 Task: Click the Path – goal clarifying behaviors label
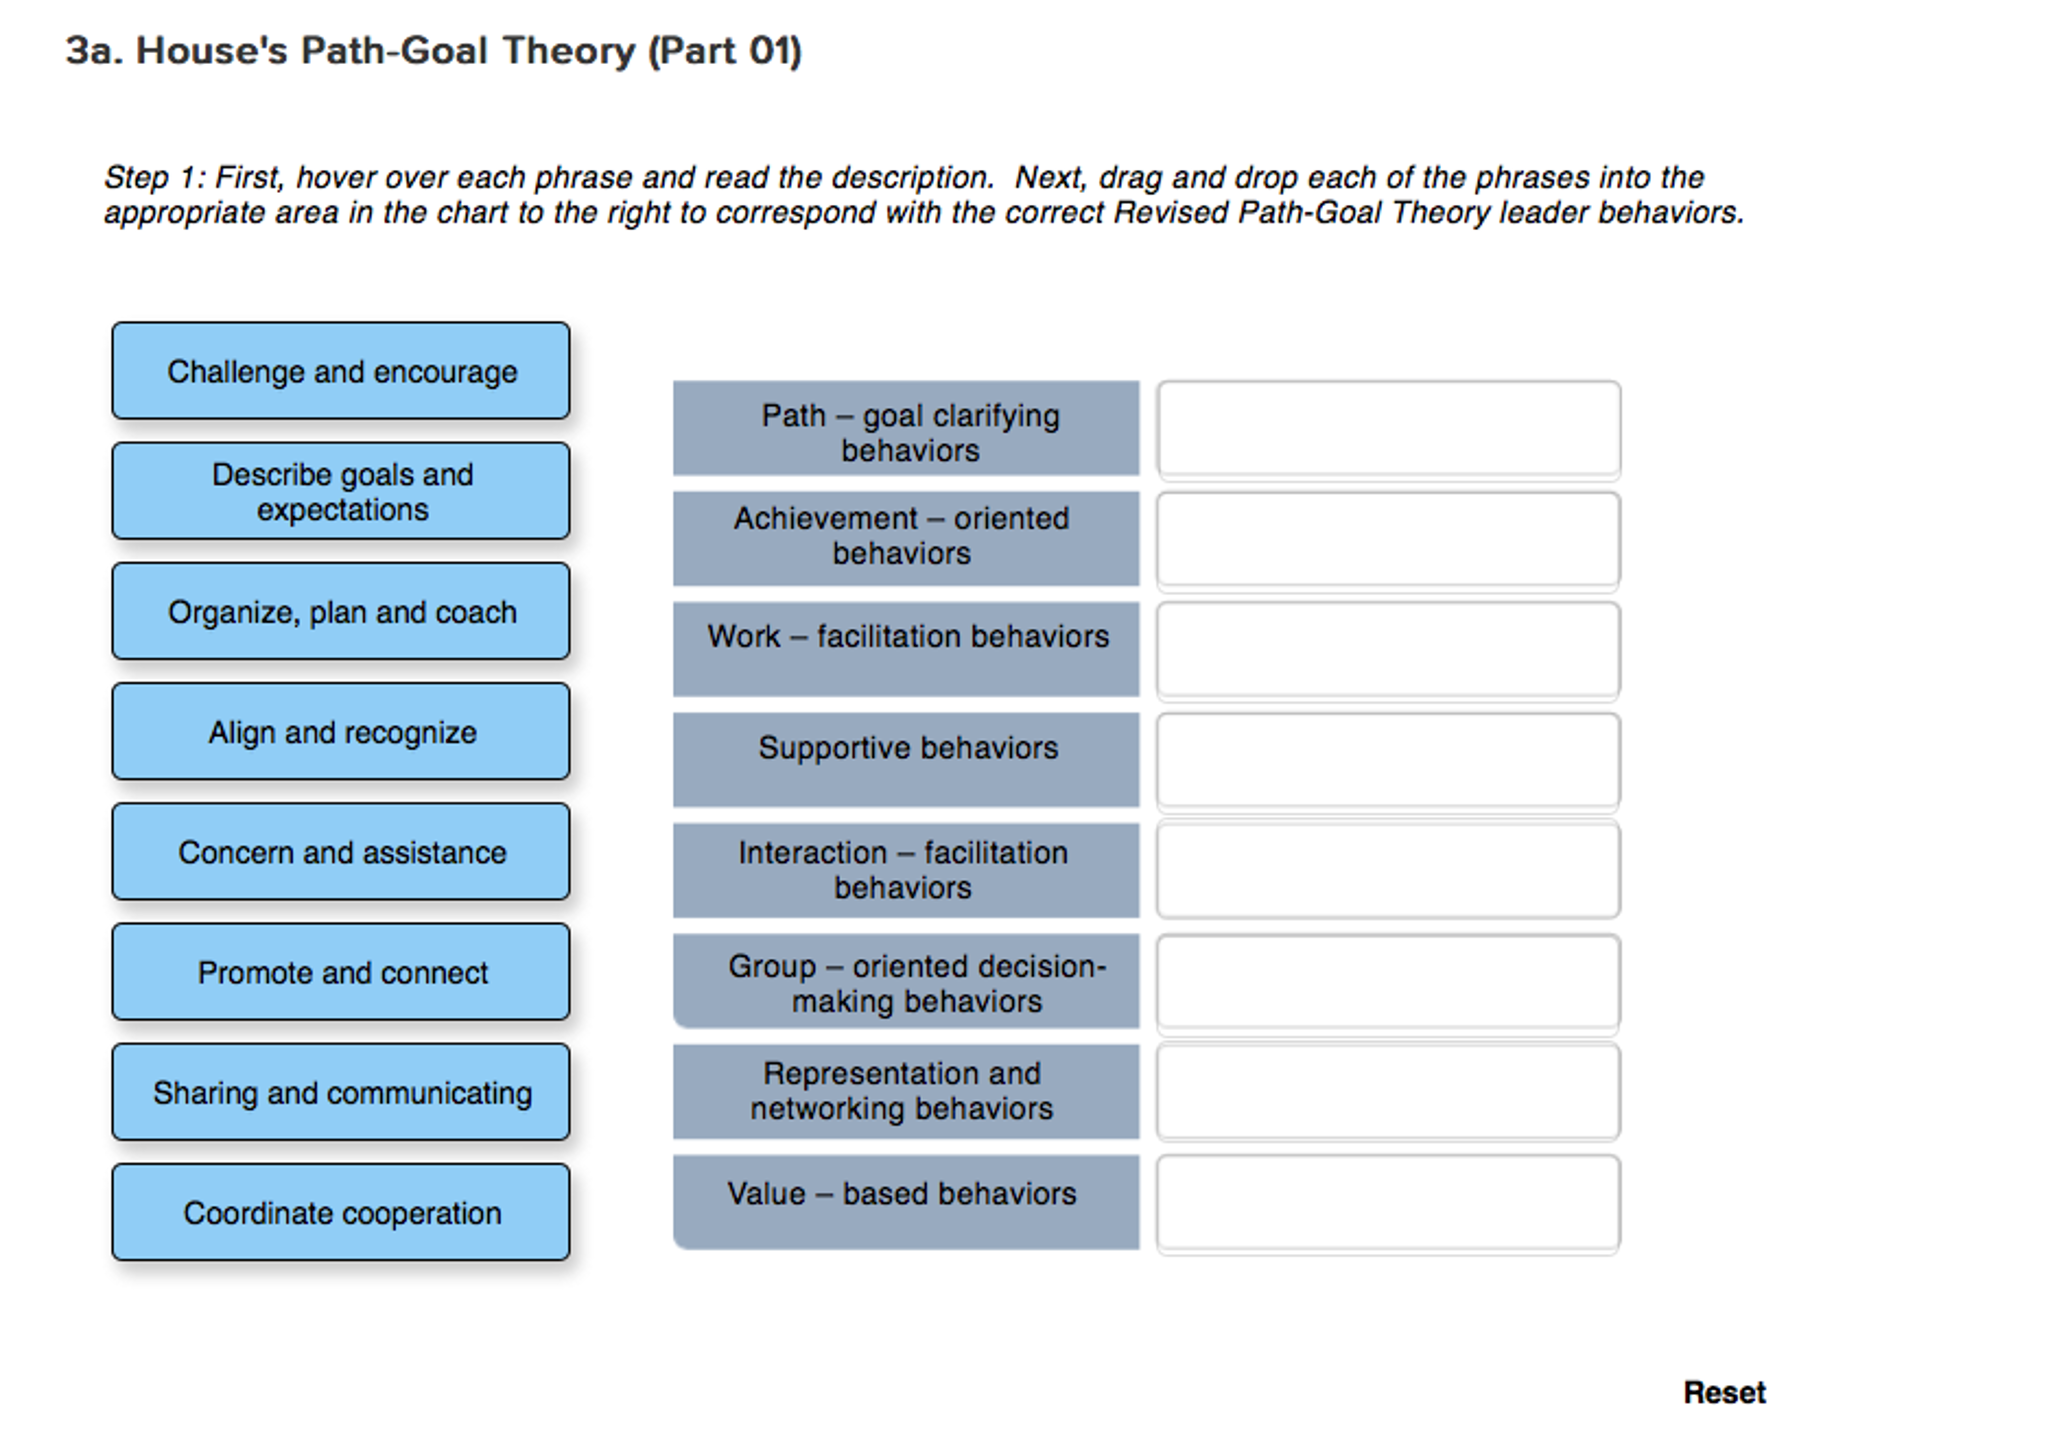click(x=906, y=429)
